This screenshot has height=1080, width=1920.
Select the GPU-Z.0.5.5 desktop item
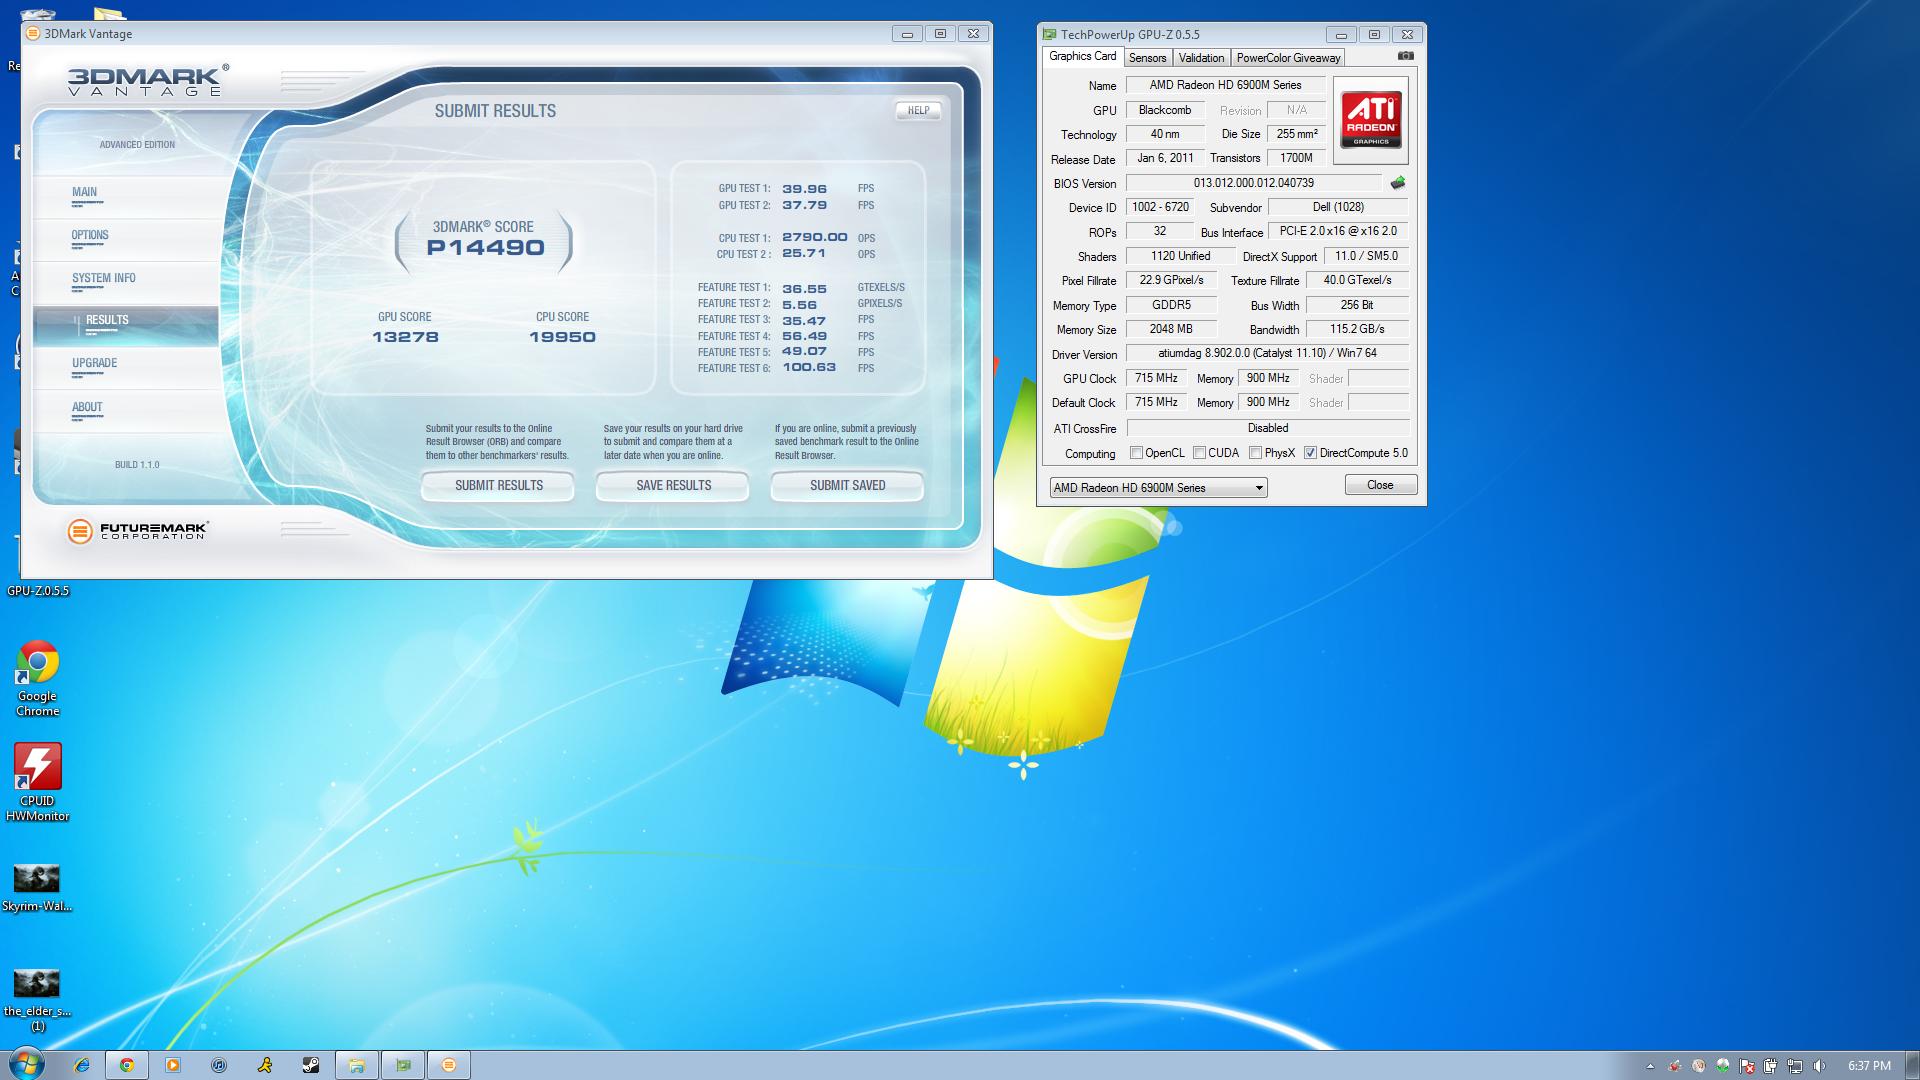tap(38, 591)
